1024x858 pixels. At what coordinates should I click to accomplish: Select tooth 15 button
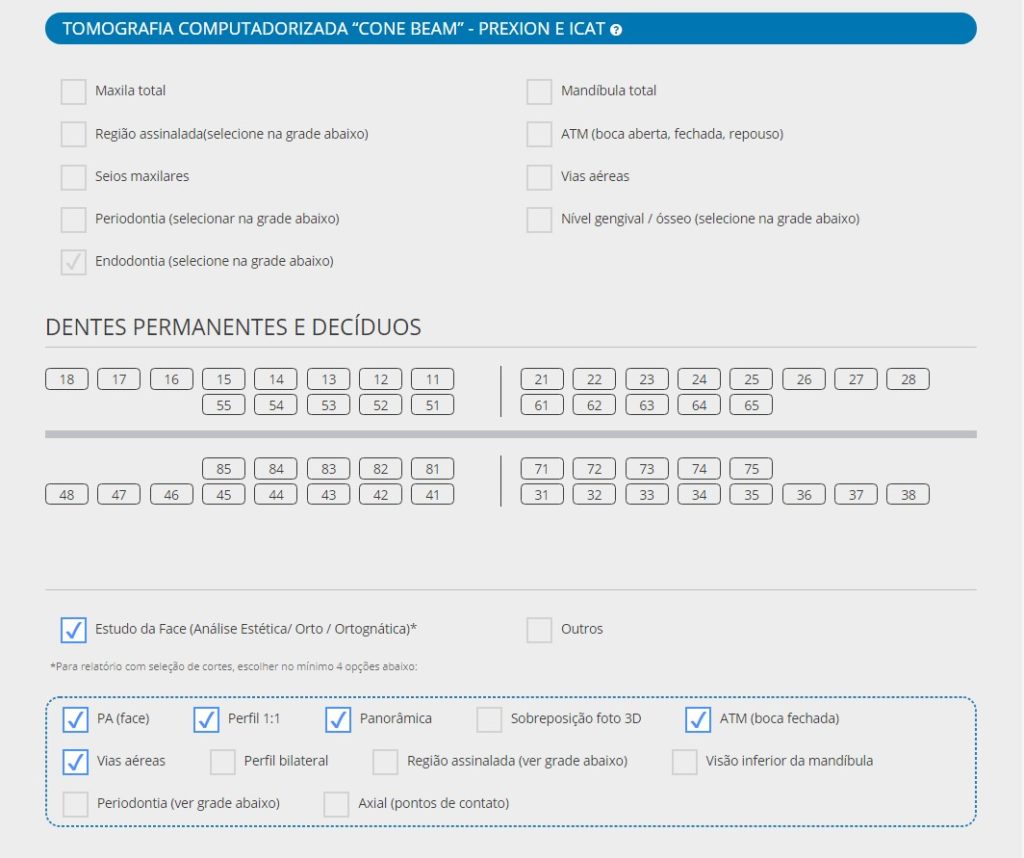[x=223, y=379]
